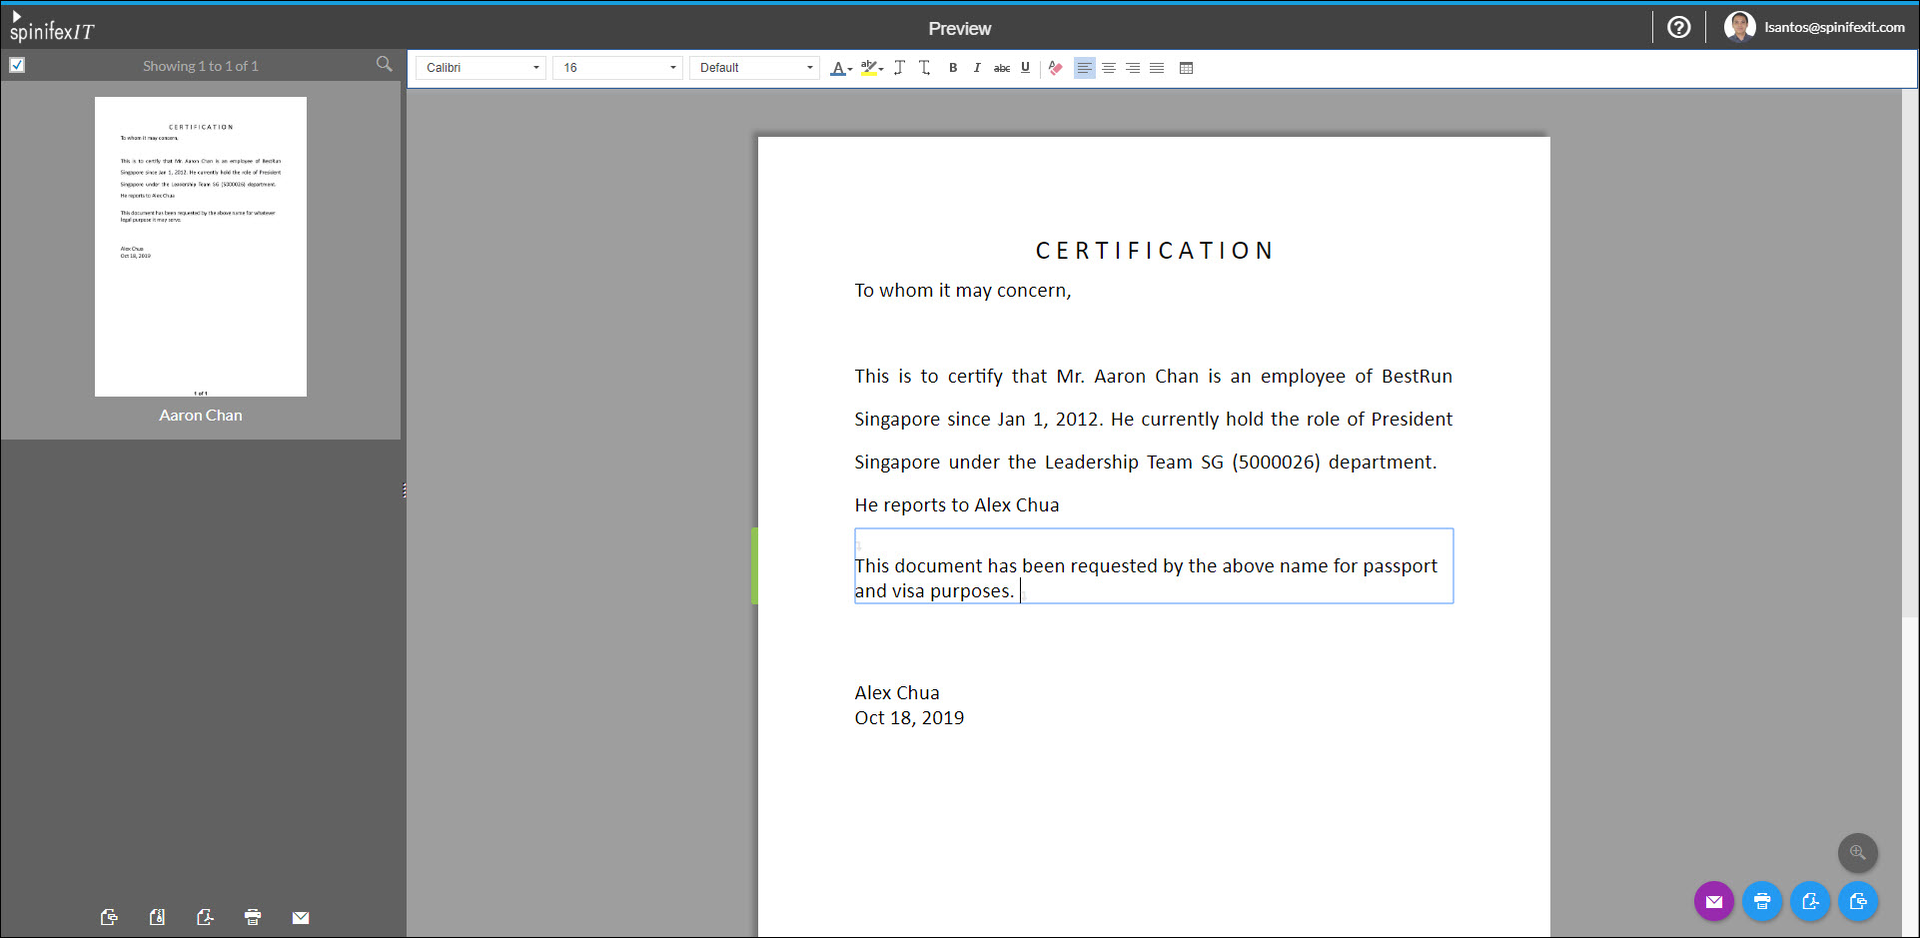The height and width of the screenshot is (938, 1920).
Task: Click the blue print floating button
Action: [x=1761, y=901]
